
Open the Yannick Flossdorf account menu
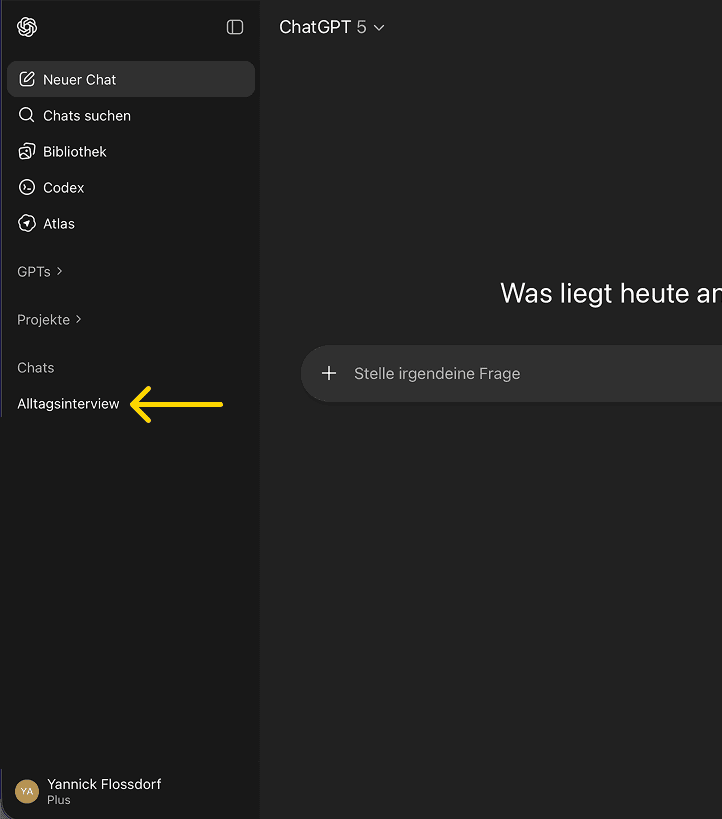coord(104,784)
